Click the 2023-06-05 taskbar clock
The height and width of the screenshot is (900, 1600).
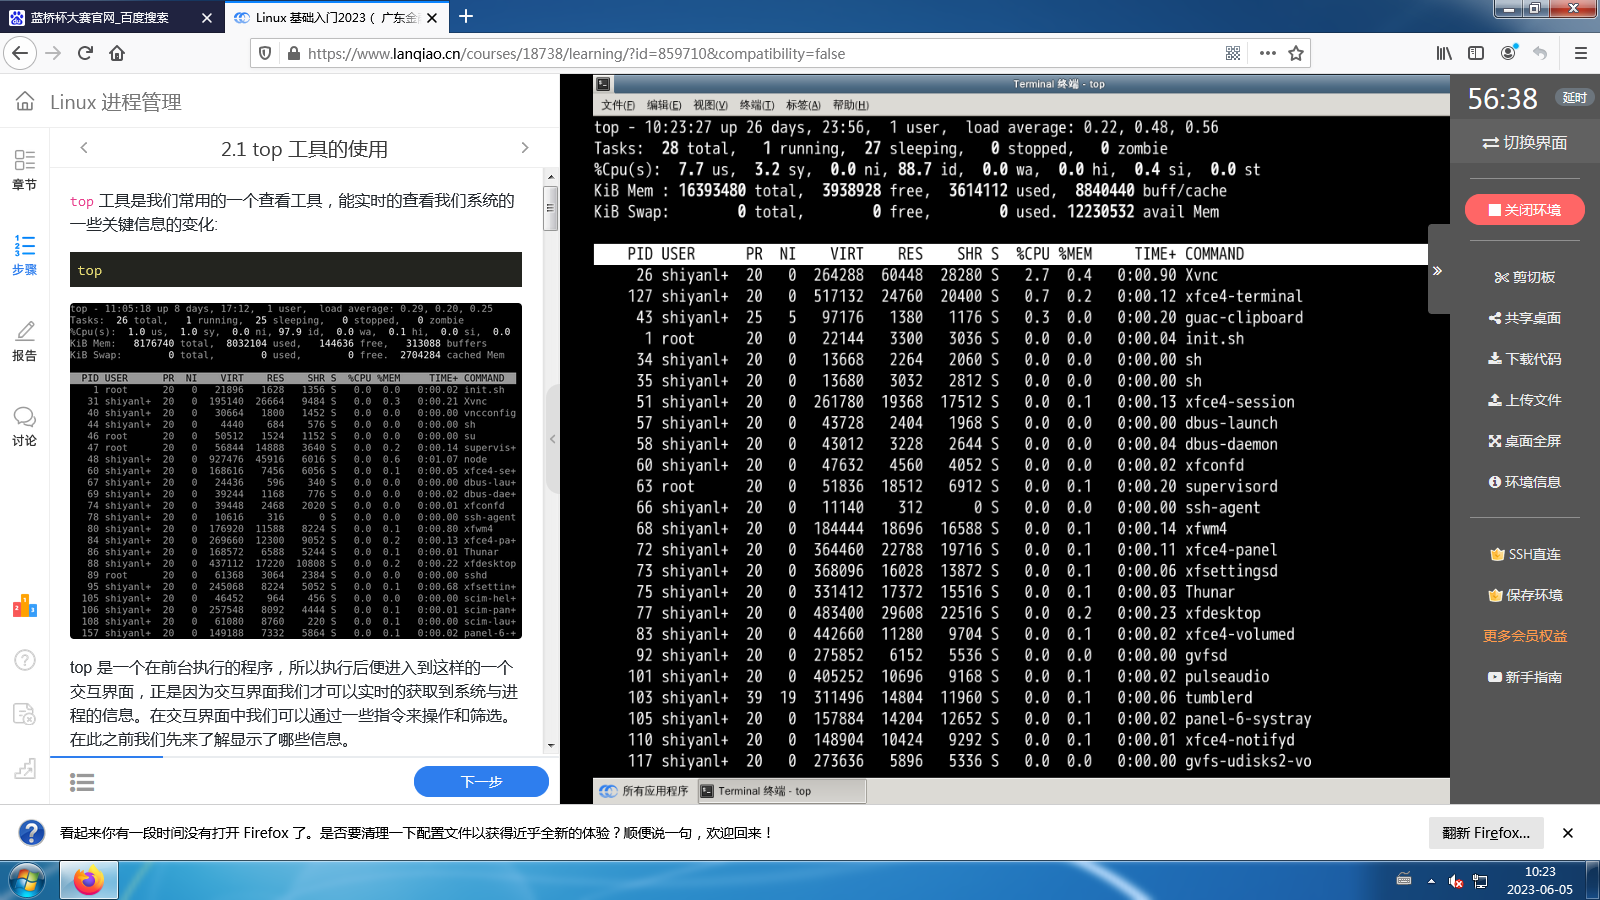pyautogui.click(x=1540, y=881)
